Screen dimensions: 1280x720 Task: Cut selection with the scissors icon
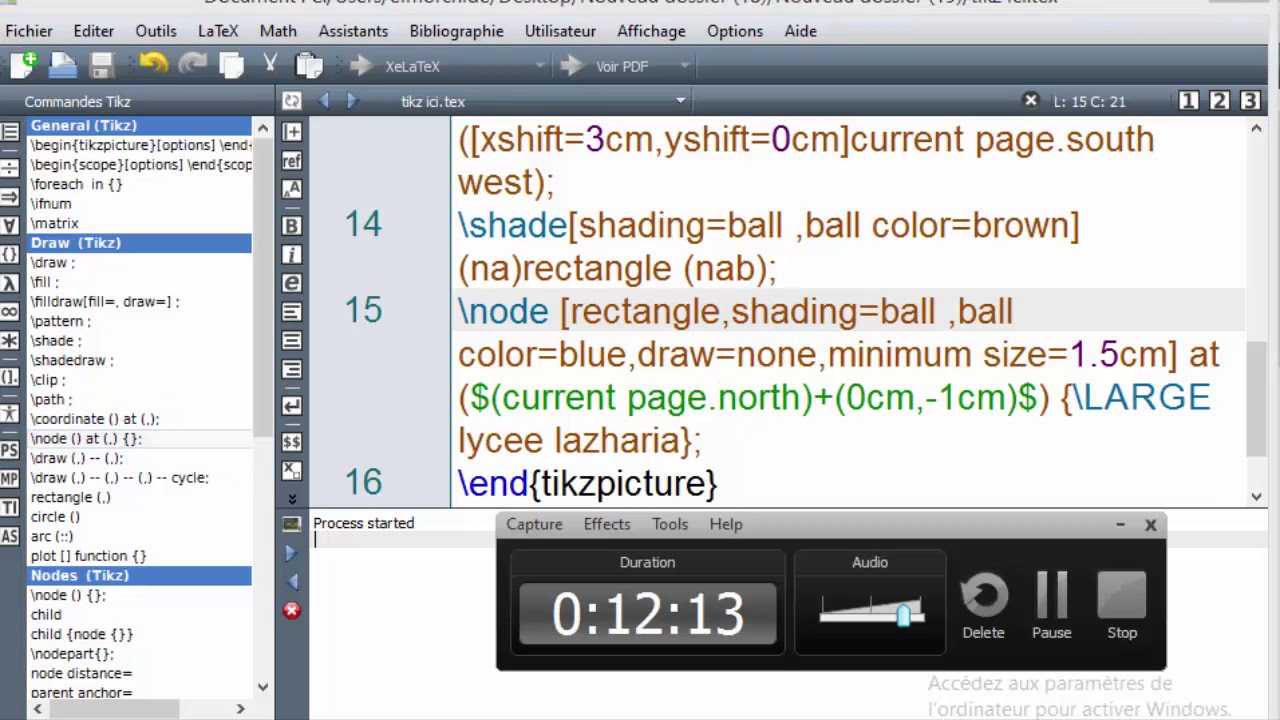270,65
